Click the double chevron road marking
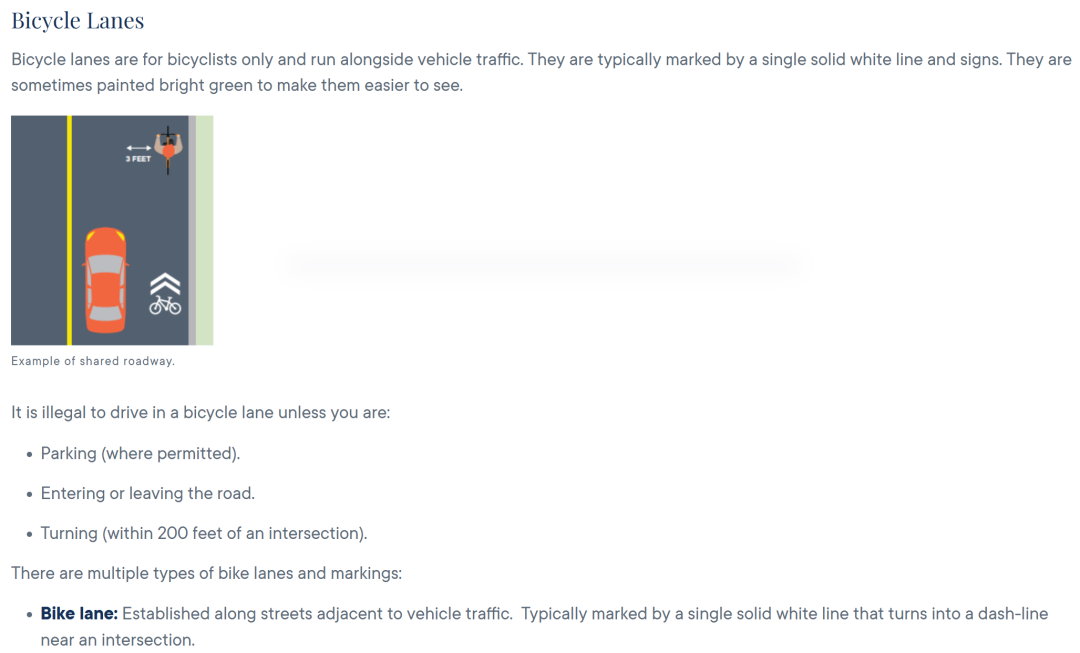This screenshot has width=1080, height=653. click(165, 283)
